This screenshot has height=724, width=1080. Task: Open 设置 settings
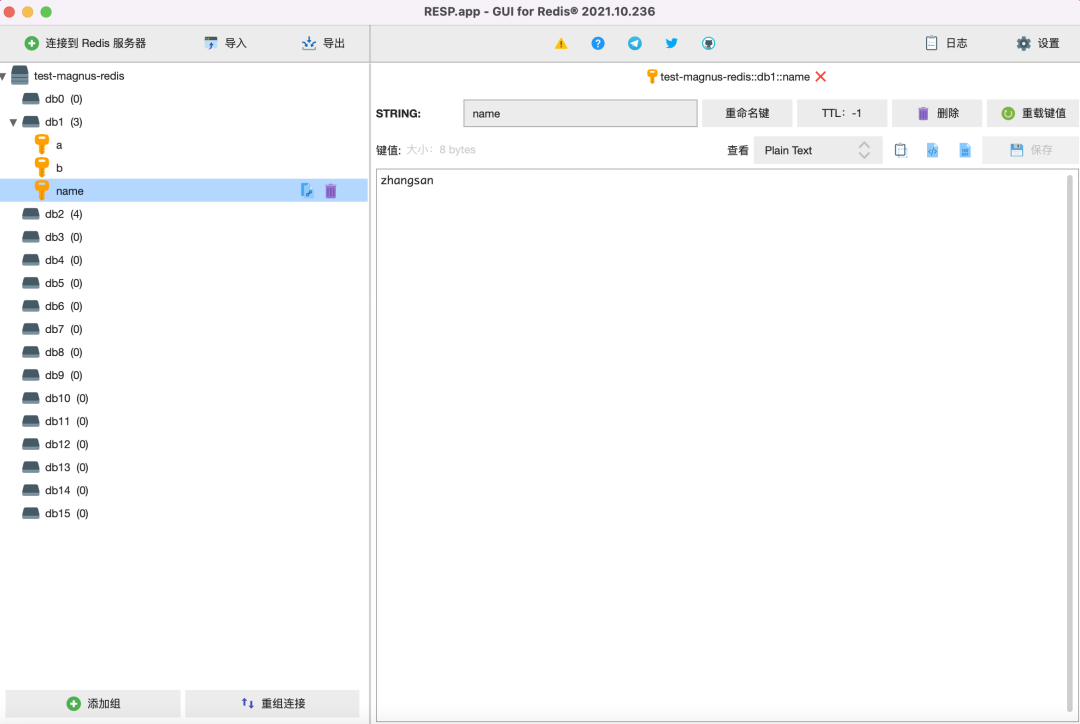[1038, 43]
